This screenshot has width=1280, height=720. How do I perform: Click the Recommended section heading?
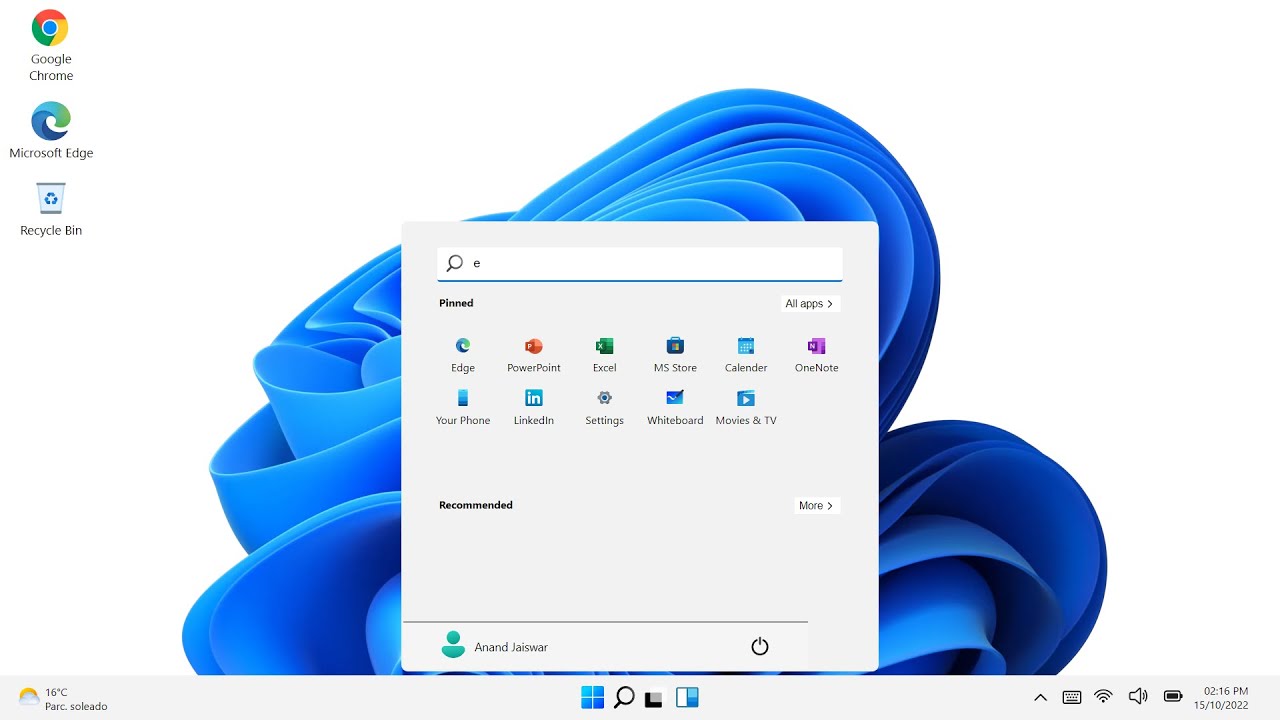coord(476,505)
